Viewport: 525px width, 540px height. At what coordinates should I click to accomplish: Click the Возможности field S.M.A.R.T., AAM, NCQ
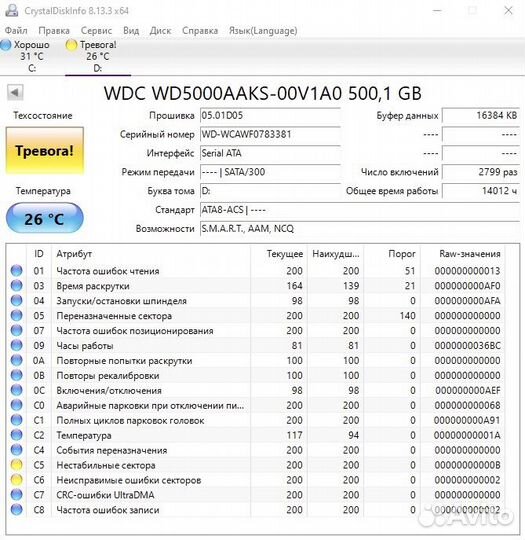click(x=360, y=229)
